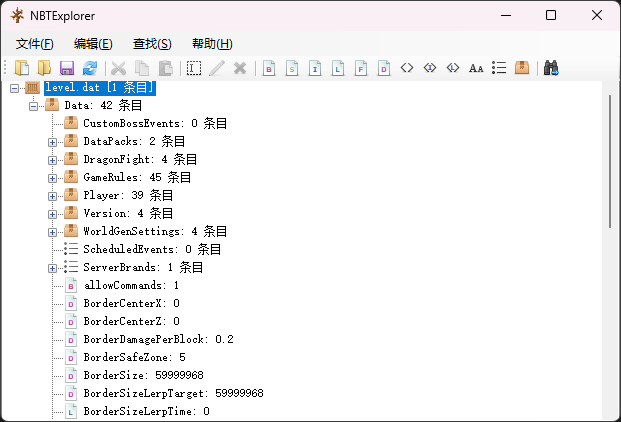Screen dimensions: 621x422
Task: Select CustomBossEvents: 0 条目 row
Action: [x=155, y=123]
